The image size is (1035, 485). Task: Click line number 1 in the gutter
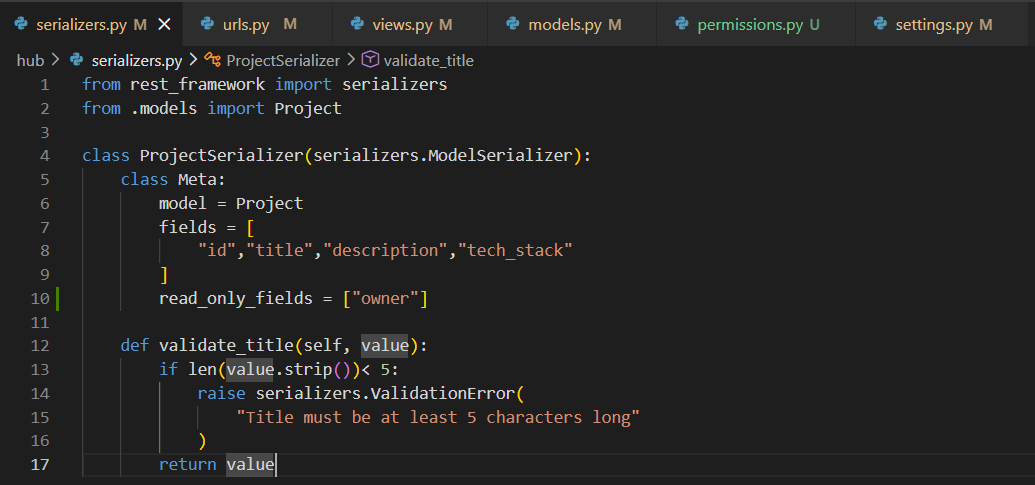(x=44, y=84)
